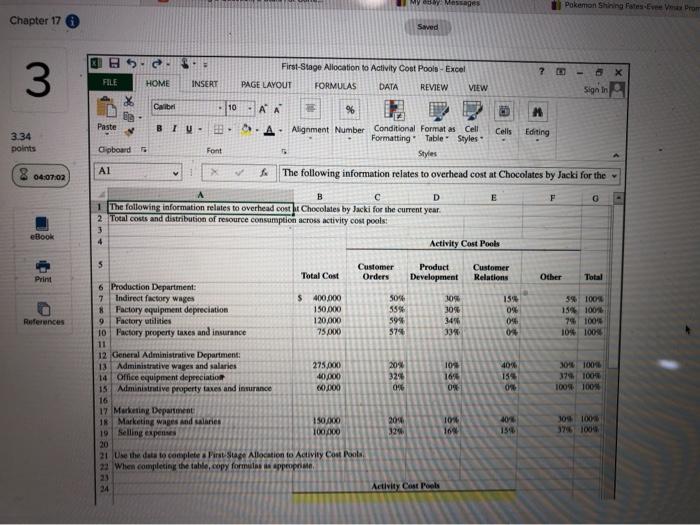Screen dimensions: 700x525
Task: Click the Save icon in quick access toolbar
Action: pyautogui.click(x=114, y=63)
